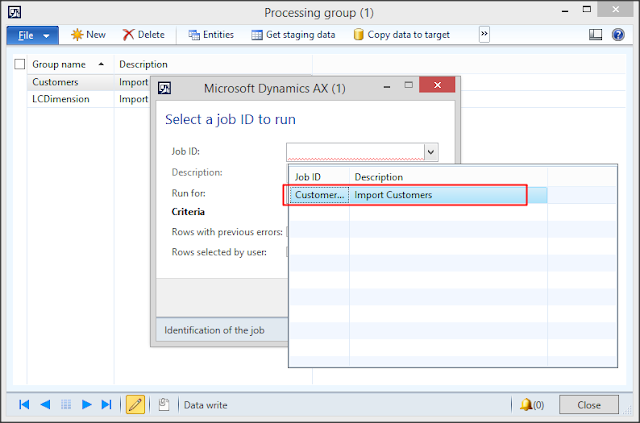Click Copy data to target

(402, 35)
